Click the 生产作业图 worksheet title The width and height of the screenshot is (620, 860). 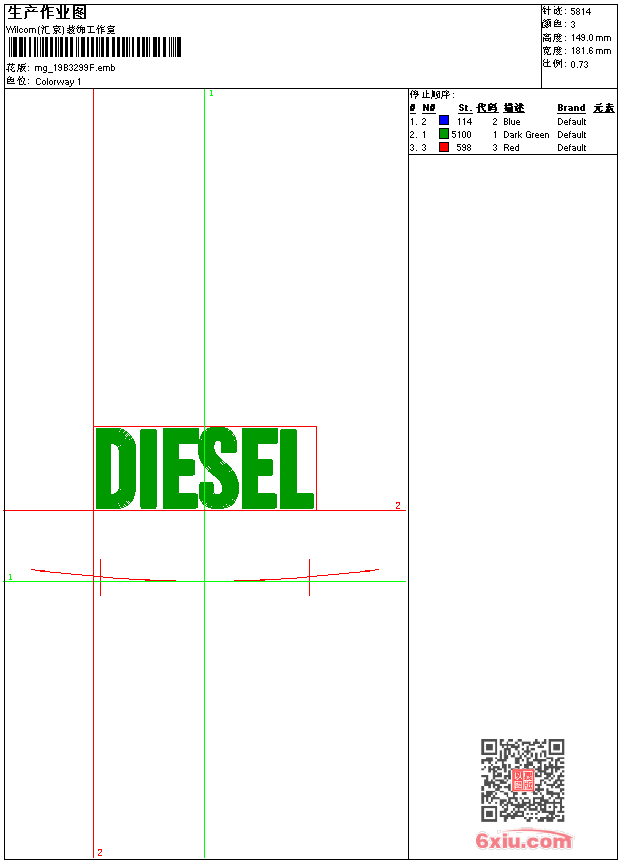[47, 12]
